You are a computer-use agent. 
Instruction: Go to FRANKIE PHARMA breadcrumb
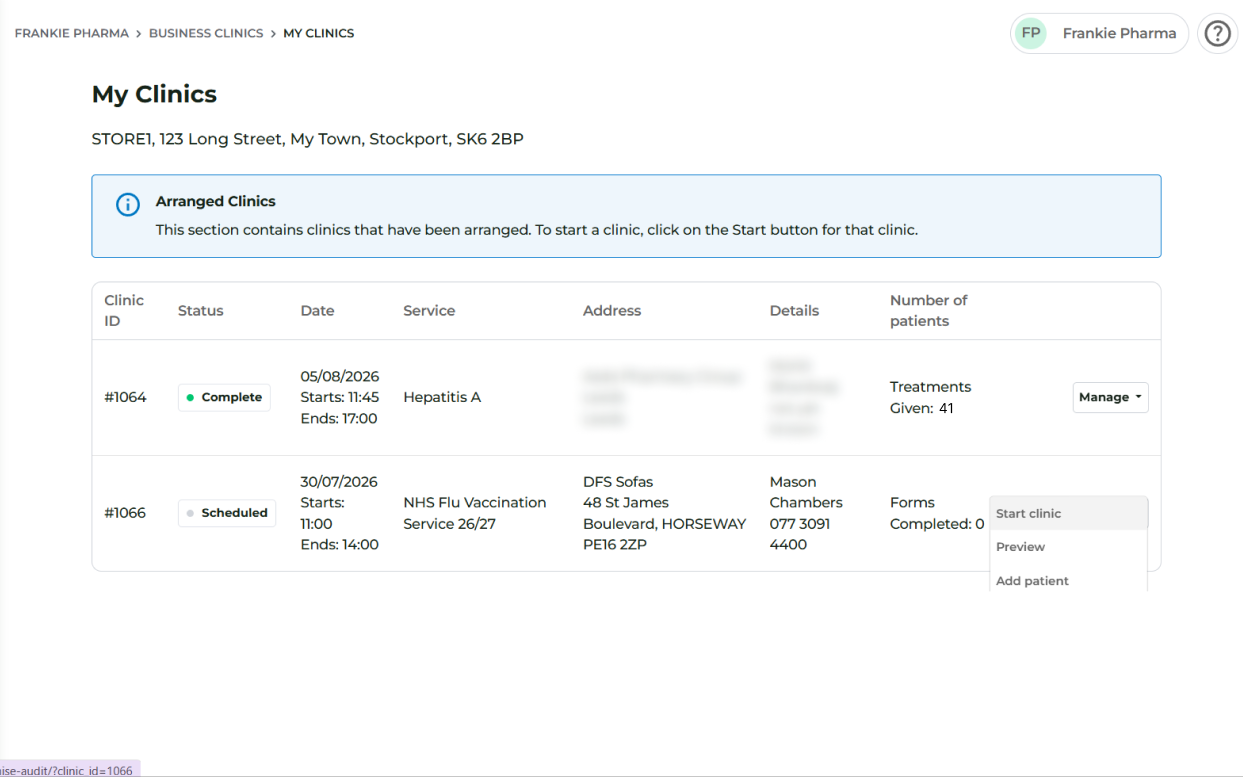(71, 33)
